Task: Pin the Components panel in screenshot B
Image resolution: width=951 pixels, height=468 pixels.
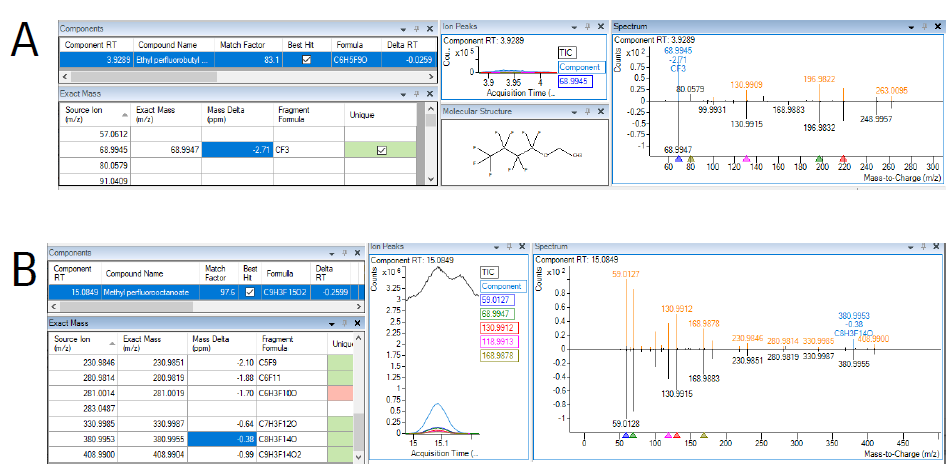Action: (344, 253)
